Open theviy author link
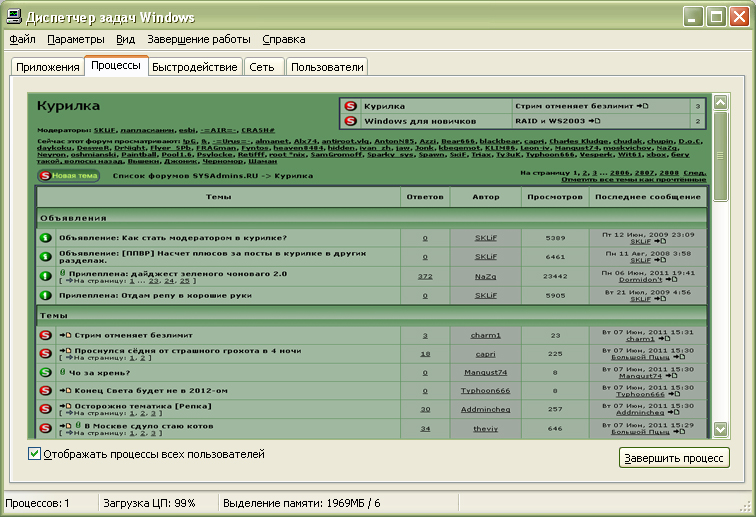Image resolution: width=756 pixels, height=517 pixels. click(x=486, y=429)
